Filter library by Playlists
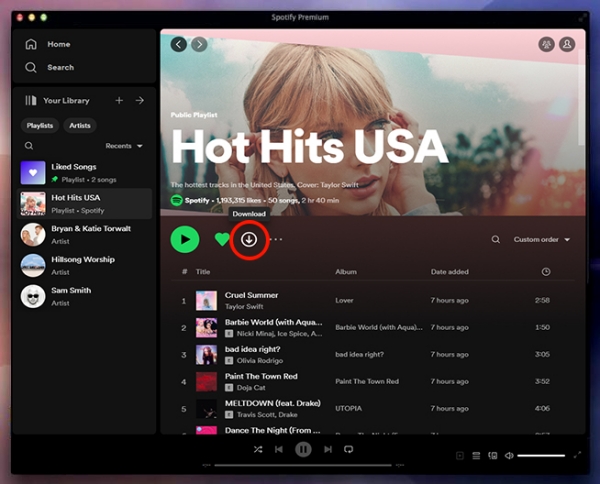This screenshot has height=484, width=600. [40, 125]
